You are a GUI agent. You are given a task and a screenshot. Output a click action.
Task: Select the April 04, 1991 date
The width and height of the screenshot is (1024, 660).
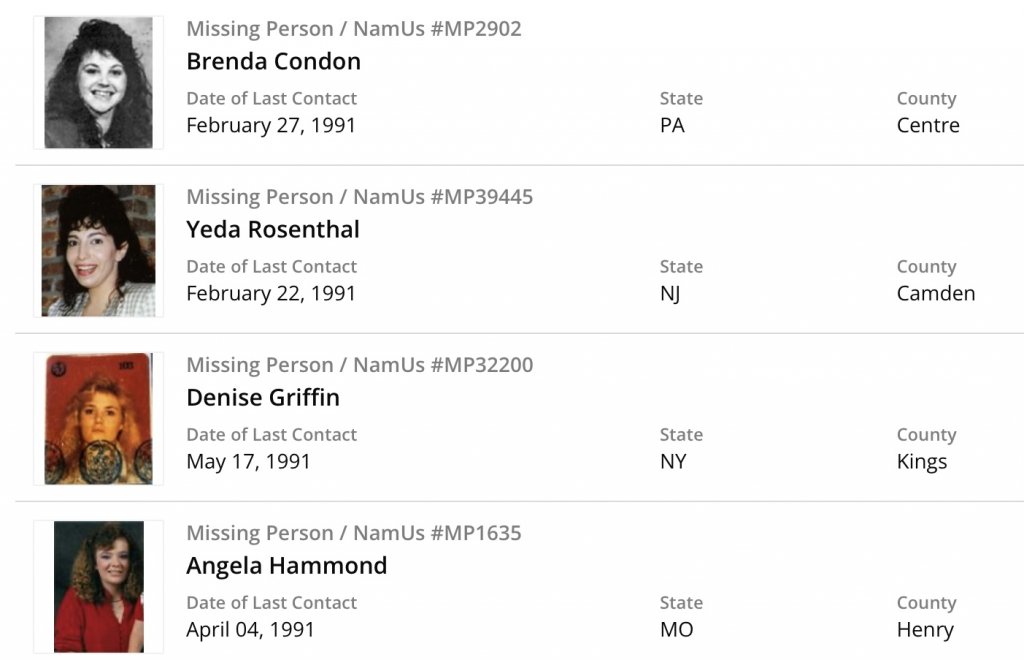(x=250, y=629)
